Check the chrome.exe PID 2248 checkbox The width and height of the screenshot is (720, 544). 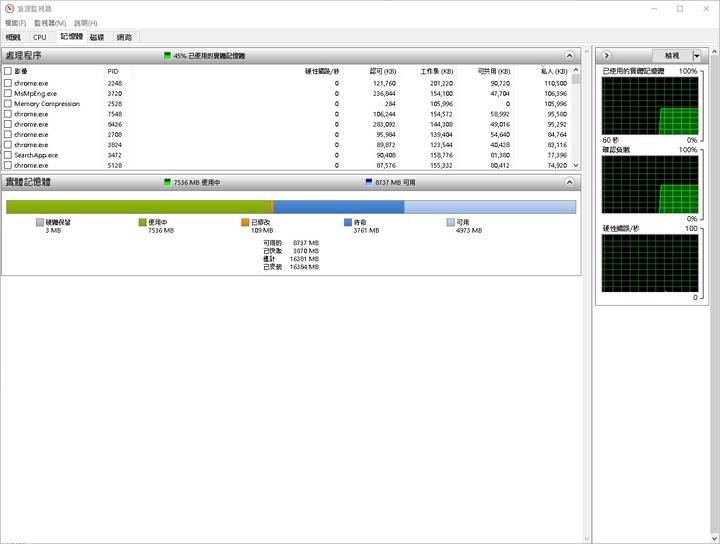tap(8, 83)
